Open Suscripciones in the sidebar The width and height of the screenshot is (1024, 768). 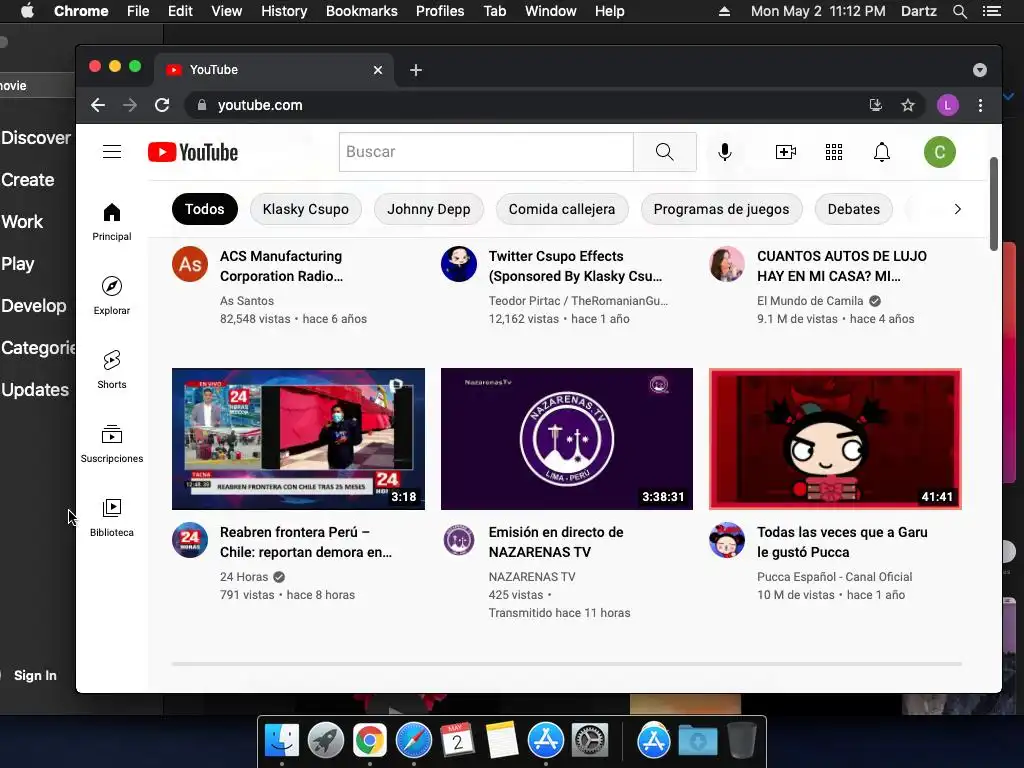[x=112, y=444]
